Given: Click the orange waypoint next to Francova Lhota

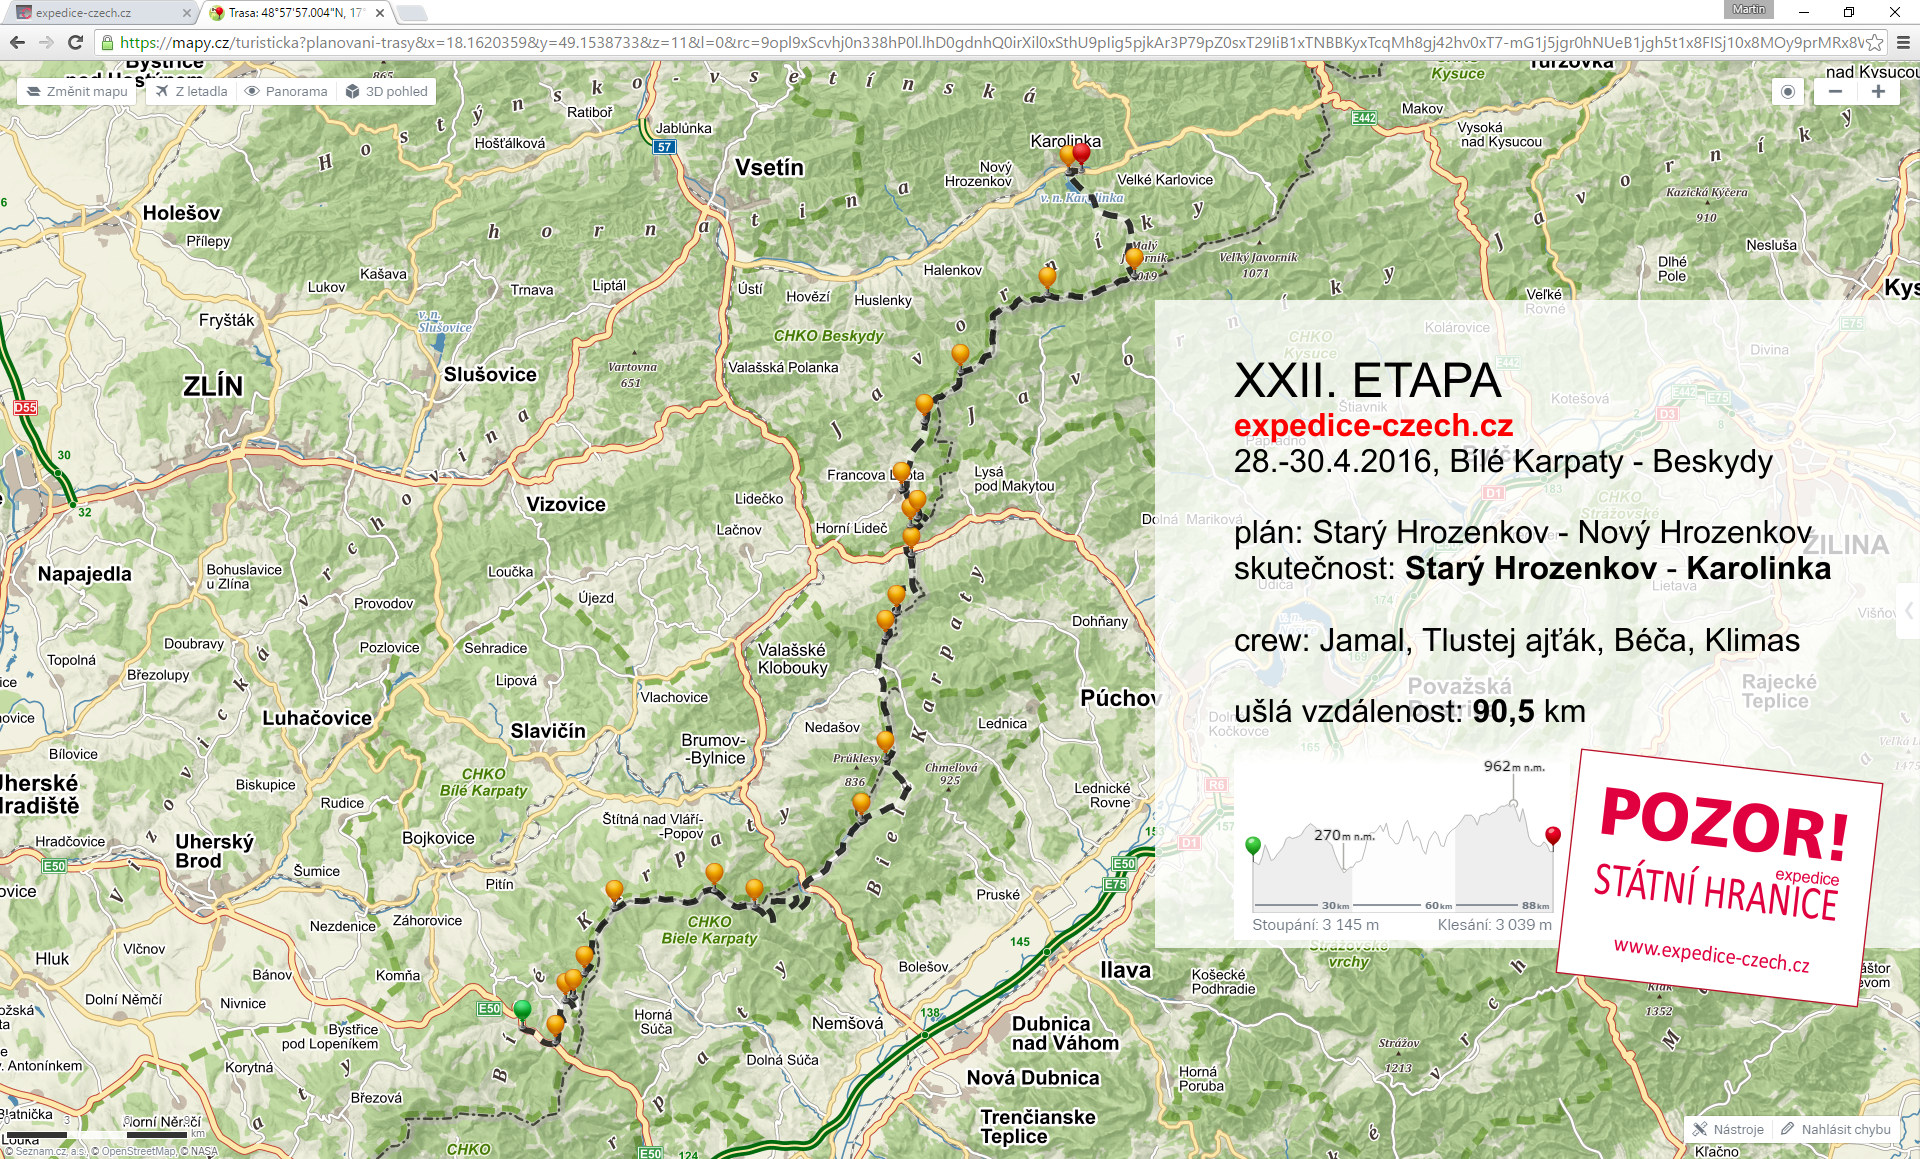Looking at the screenshot, I should tap(901, 472).
